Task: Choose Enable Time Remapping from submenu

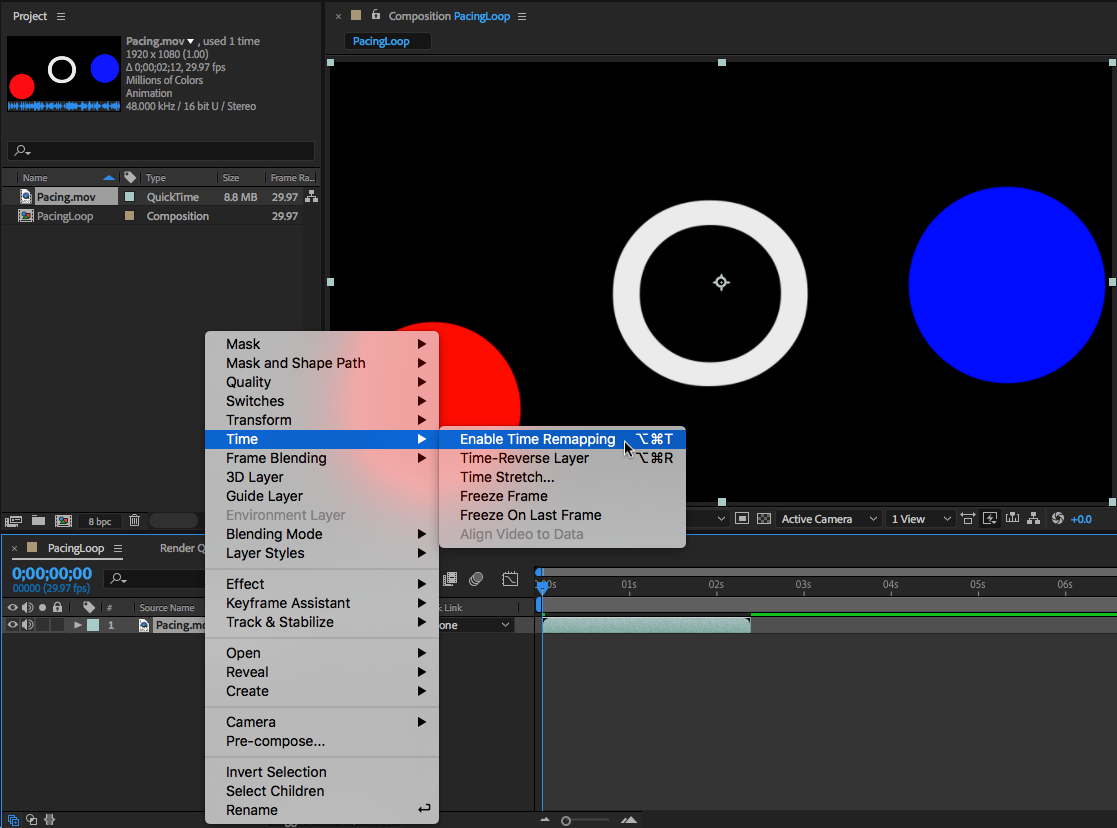Action: (537, 439)
